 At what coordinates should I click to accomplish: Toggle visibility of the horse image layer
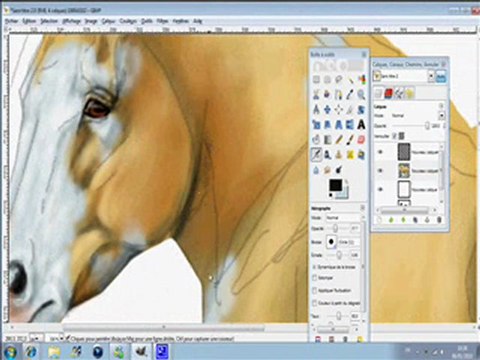pos(380,171)
